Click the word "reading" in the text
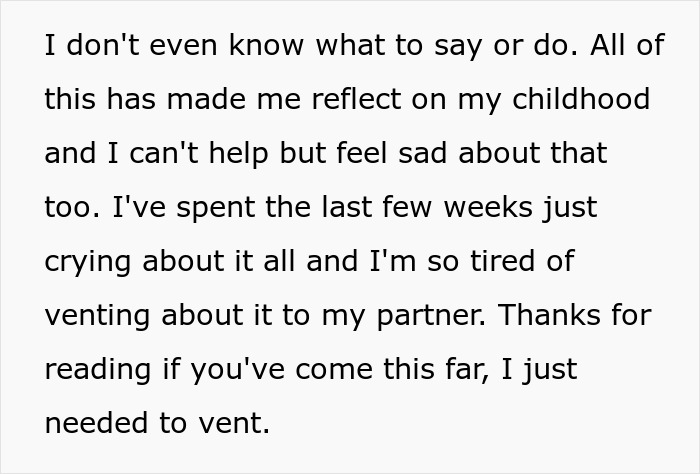This screenshot has width=700, height=474. 91,370
